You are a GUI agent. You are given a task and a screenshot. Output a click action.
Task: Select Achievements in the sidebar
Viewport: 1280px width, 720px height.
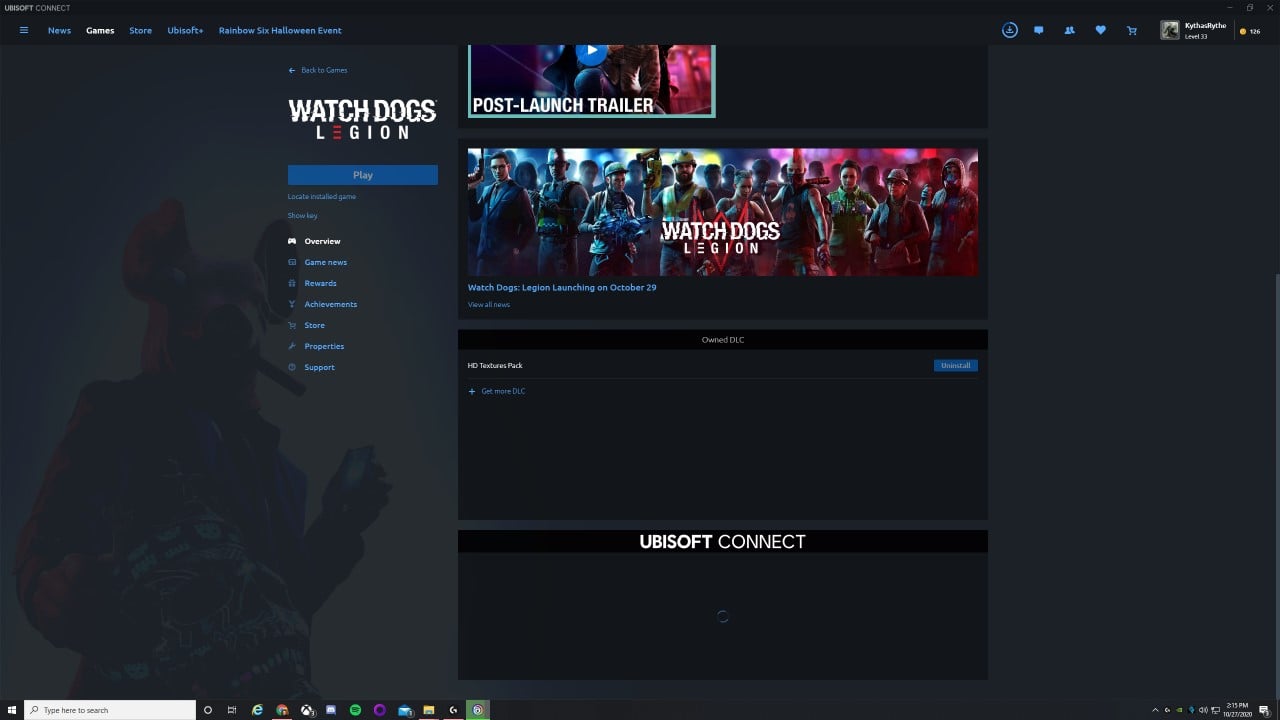(x=330, y=304)
